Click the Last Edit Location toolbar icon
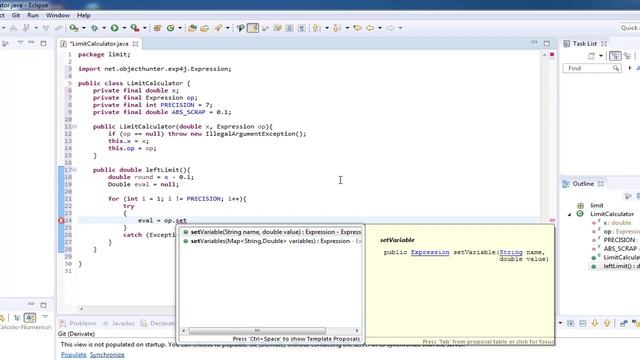The image size is (640, 360). 358,28
